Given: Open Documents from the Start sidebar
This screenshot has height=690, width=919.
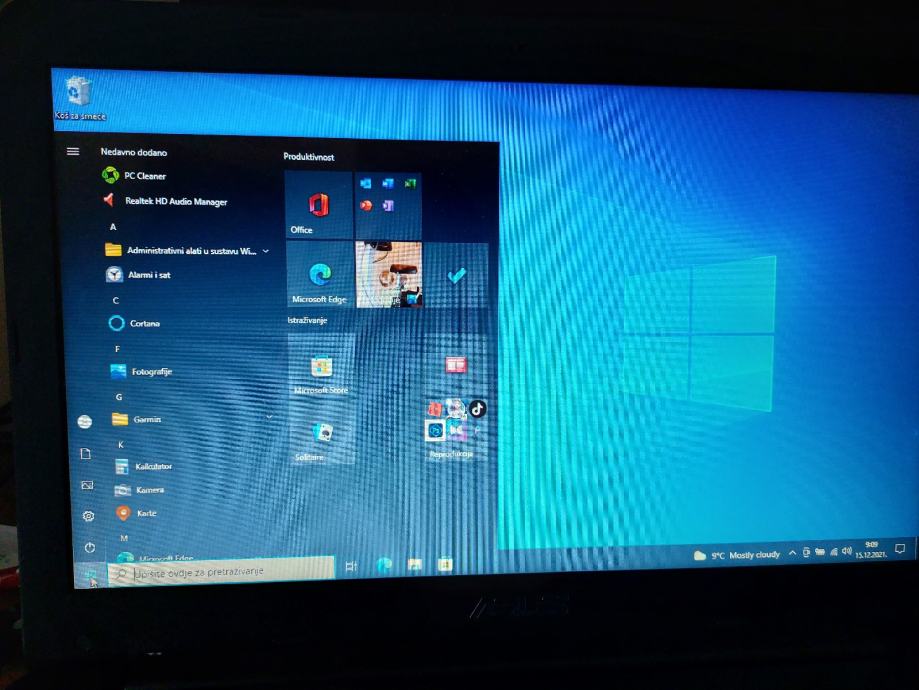Looking at the screenshot, I should pyautogui.click(x=86, y=453).
